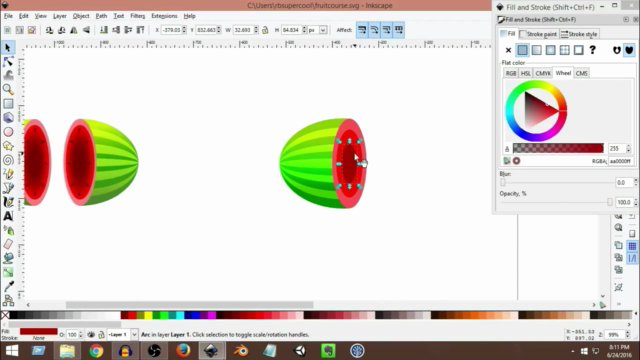Open the Object menu
The width and height of the screenshot is (640, 360).
[81, 16]
